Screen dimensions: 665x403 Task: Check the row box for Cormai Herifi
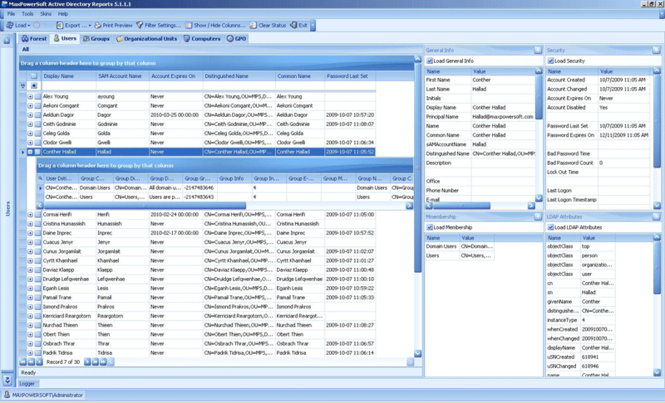coord(38,215)
